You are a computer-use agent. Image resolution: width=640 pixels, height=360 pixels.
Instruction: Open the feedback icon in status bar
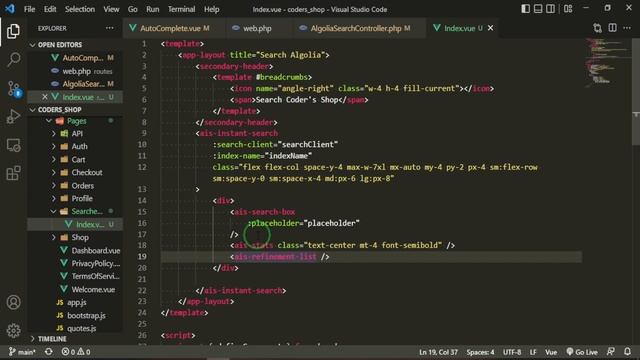(611, 352)
